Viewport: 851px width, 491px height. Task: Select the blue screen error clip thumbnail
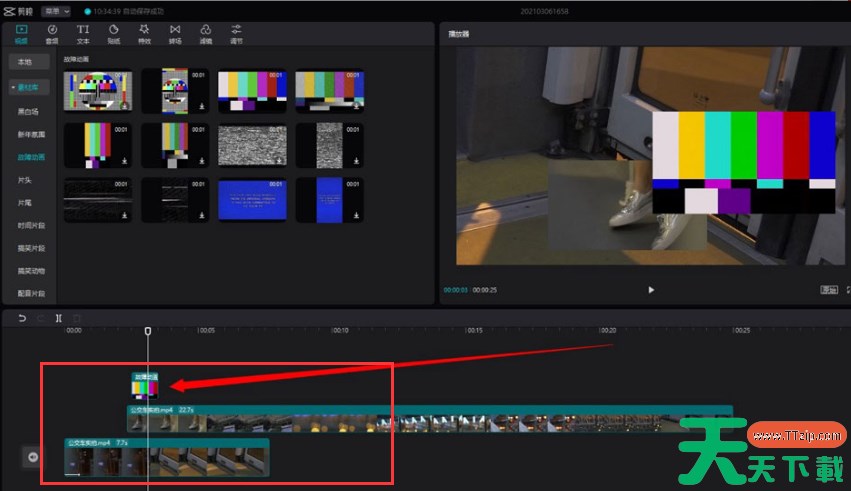(x=252, y=200)
